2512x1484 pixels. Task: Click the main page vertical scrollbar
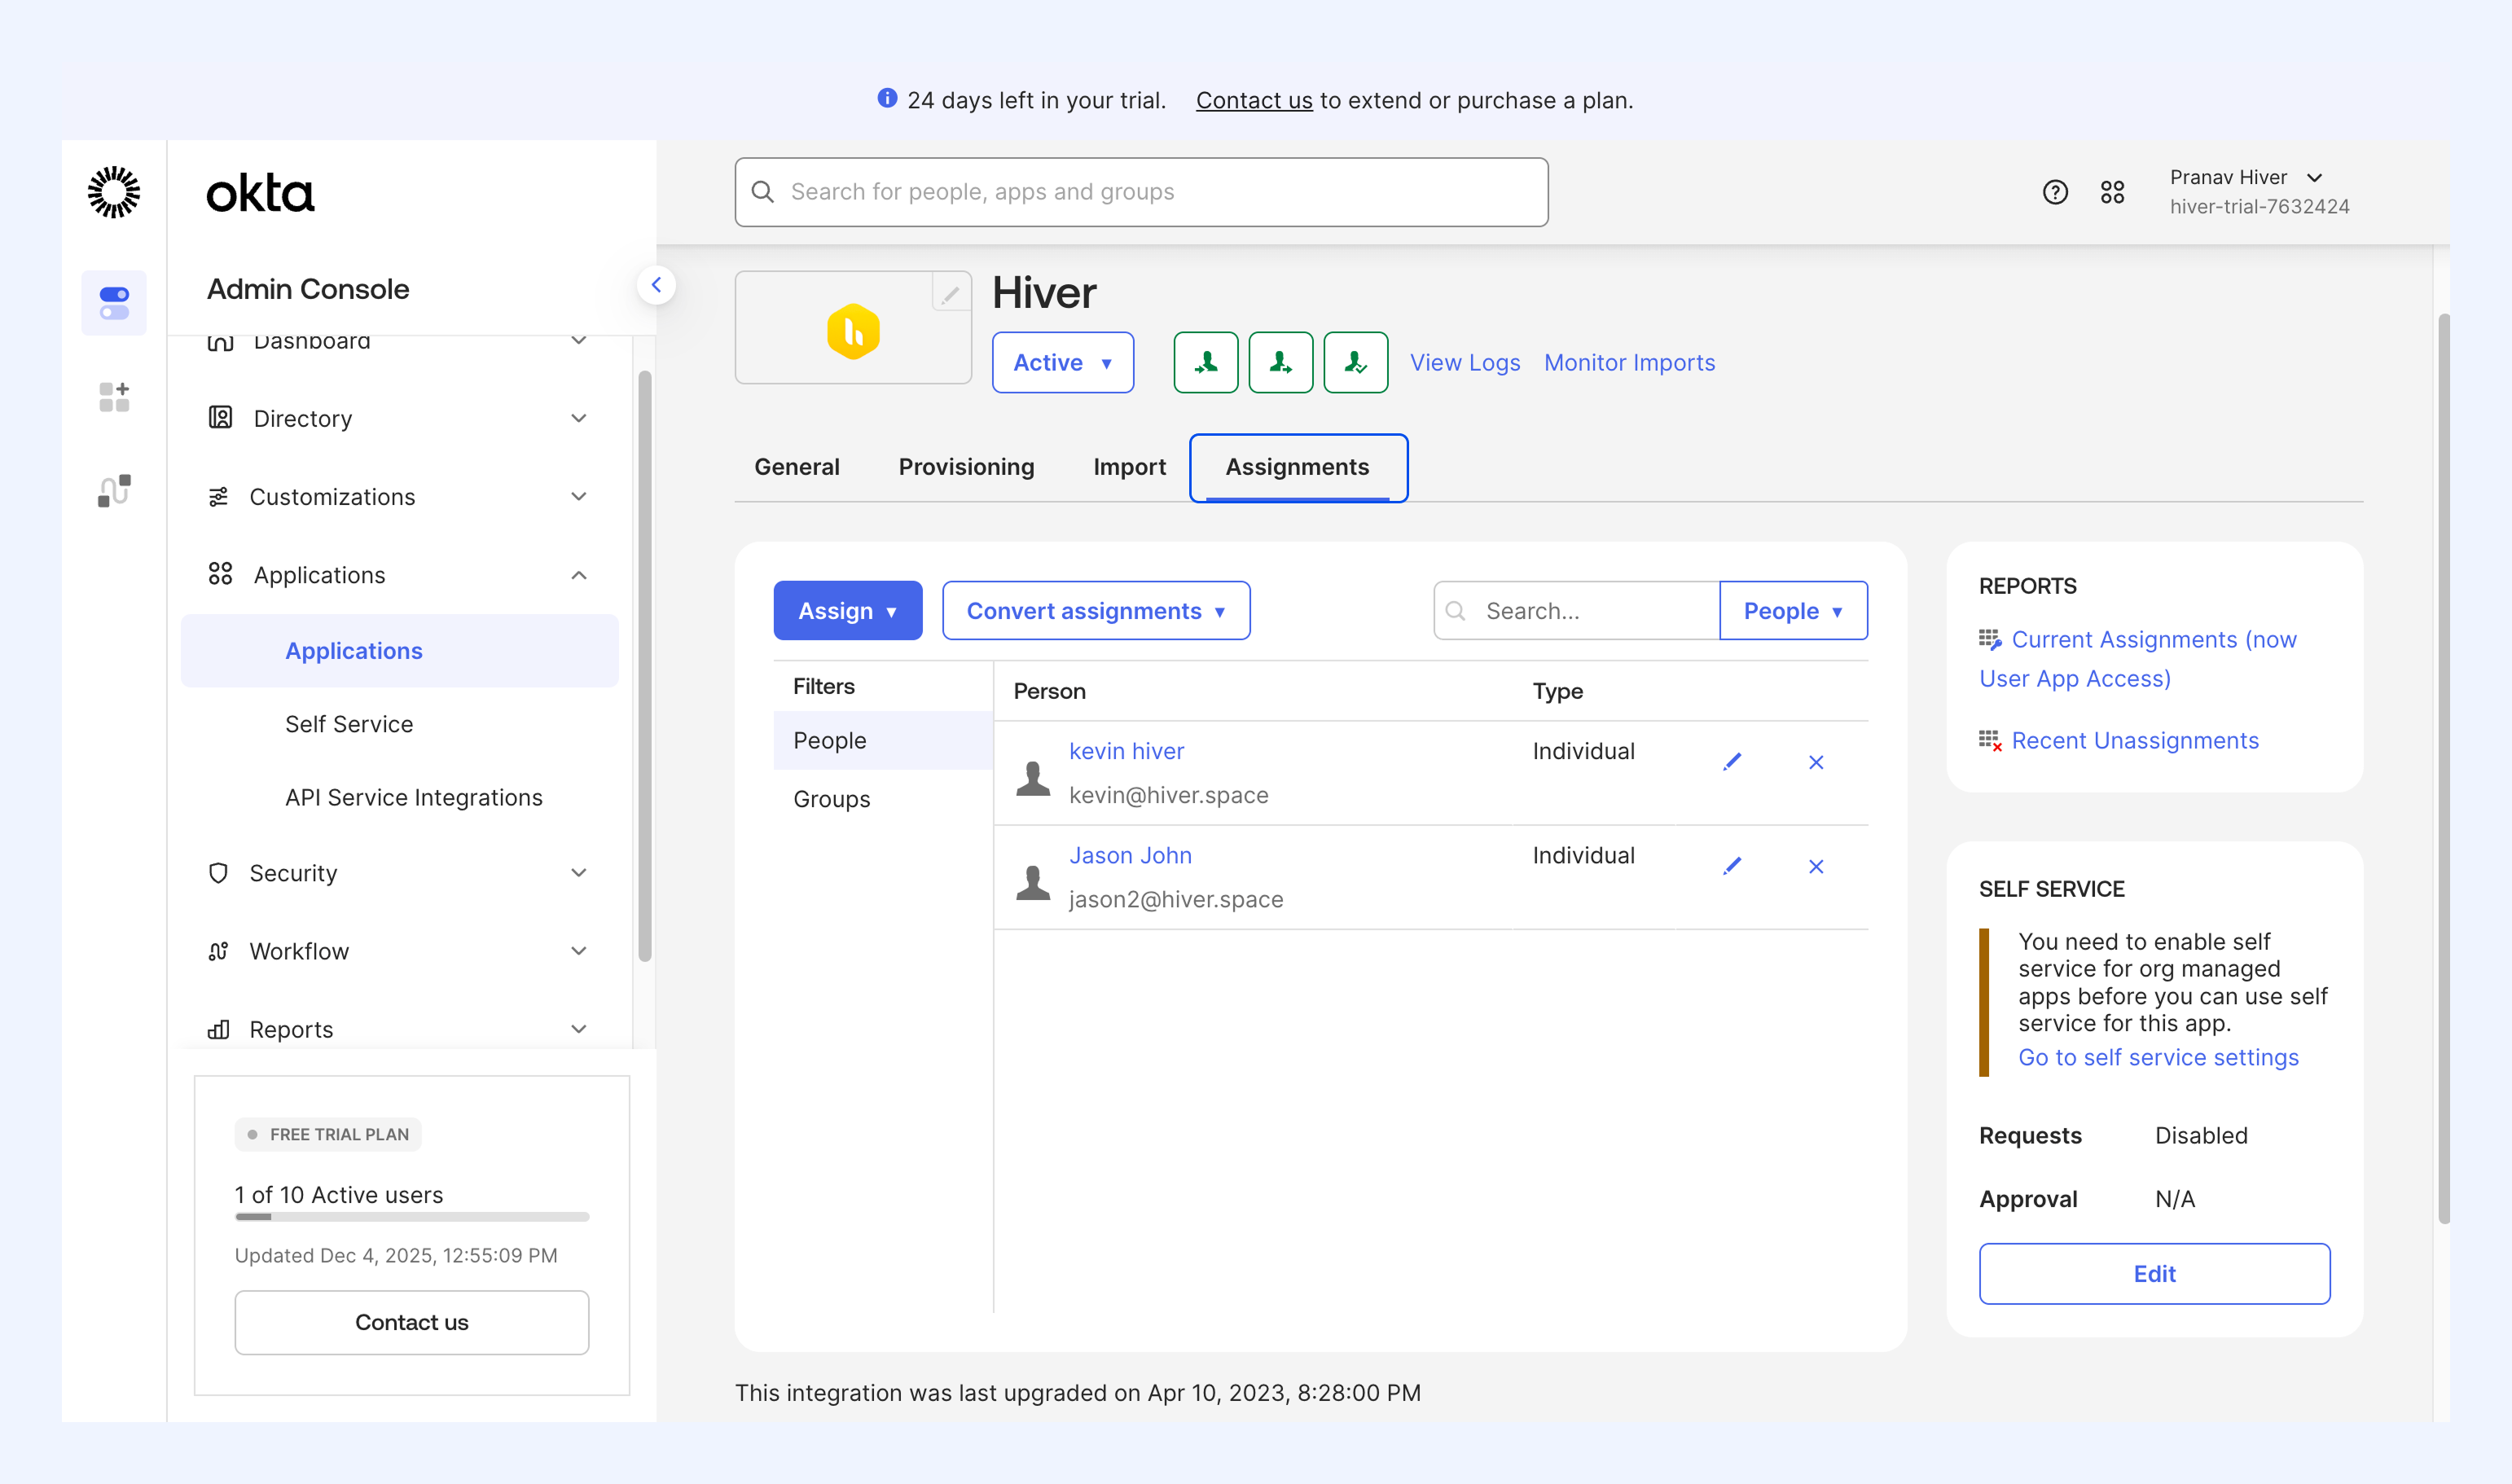point(2444,768)
